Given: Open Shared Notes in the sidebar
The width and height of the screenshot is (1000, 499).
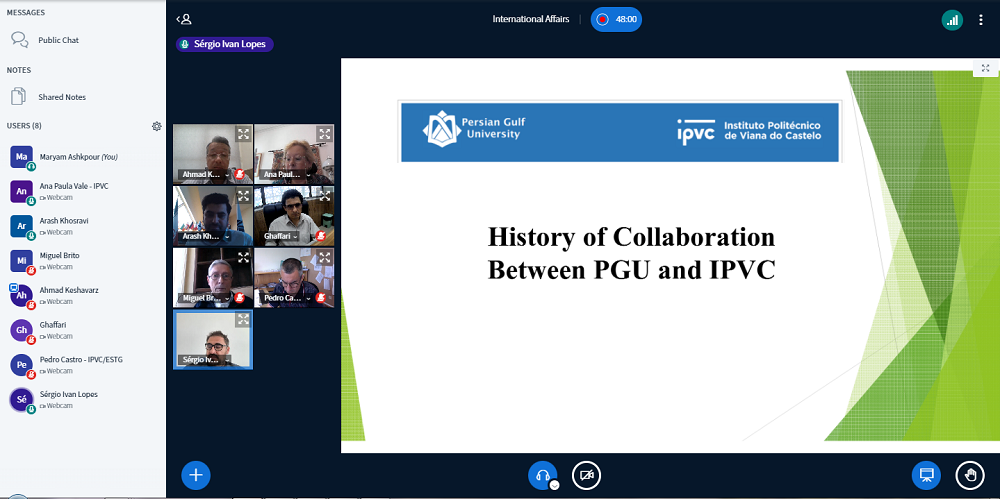Looking at the screenshot, I should [x=61, y=97].
